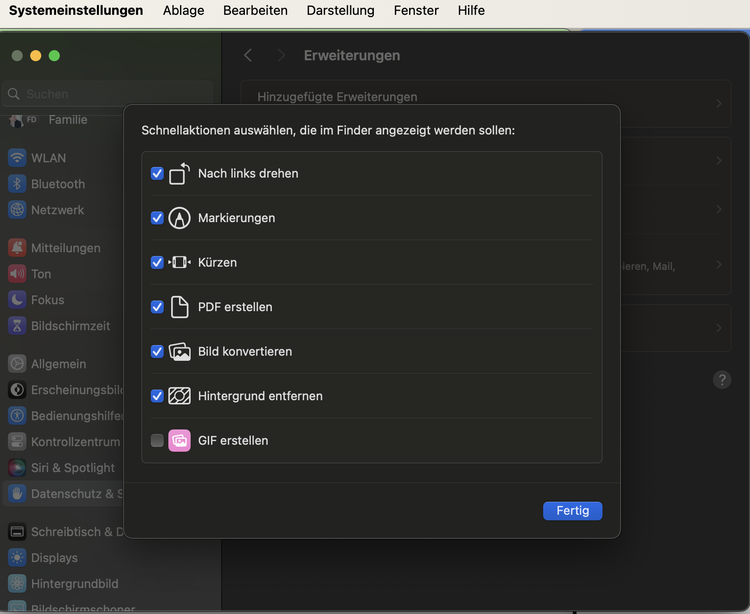This screenshot has width=750, height=614.
Task: Confirm with the Fertig button
Action: point(573,511)
